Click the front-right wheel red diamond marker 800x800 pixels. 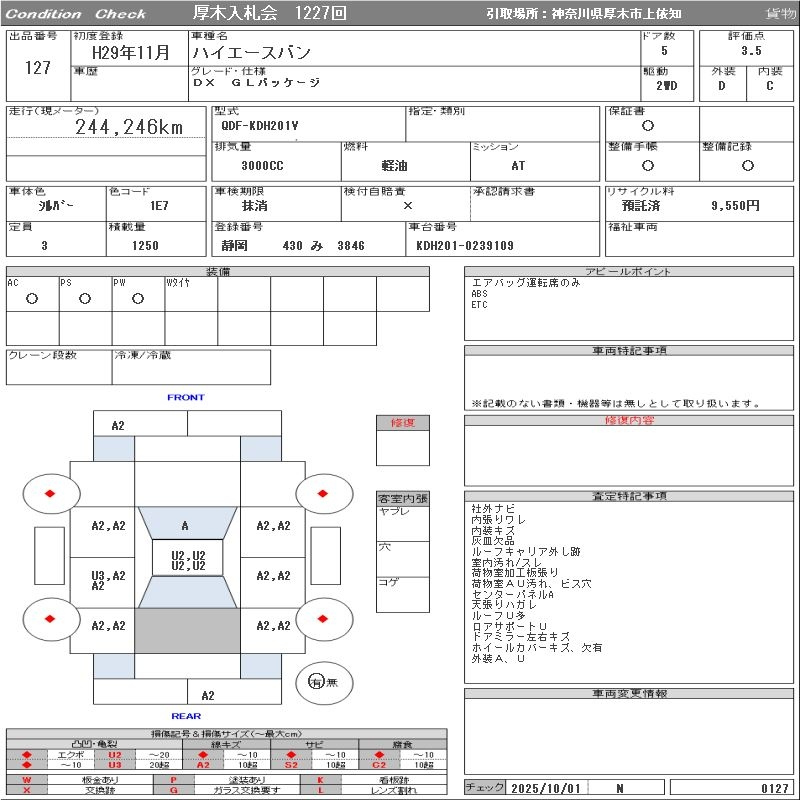324,493
